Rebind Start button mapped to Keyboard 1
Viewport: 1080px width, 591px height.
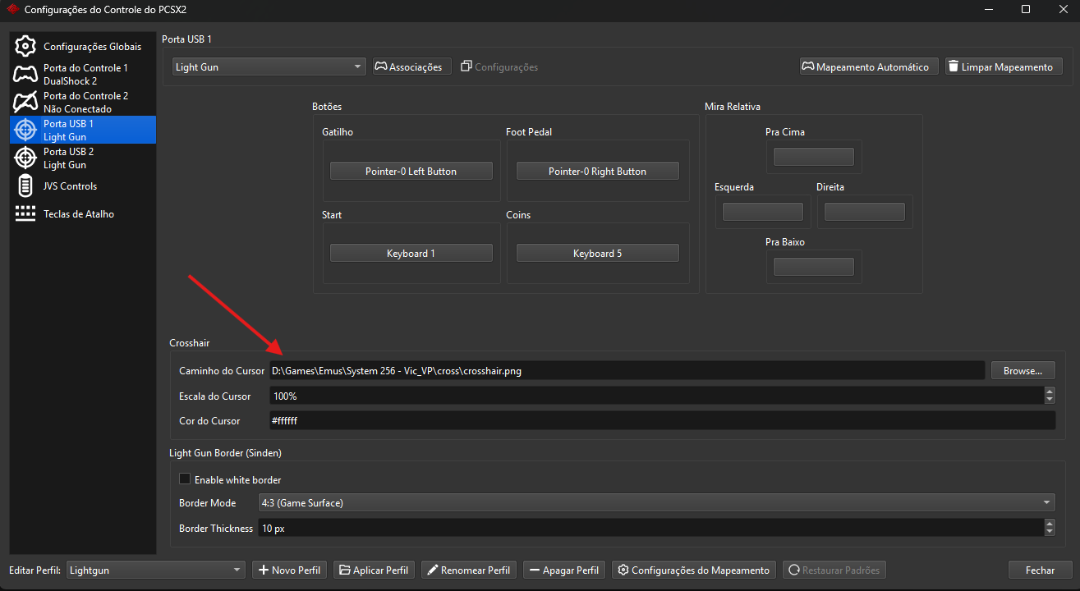point(411,253)
